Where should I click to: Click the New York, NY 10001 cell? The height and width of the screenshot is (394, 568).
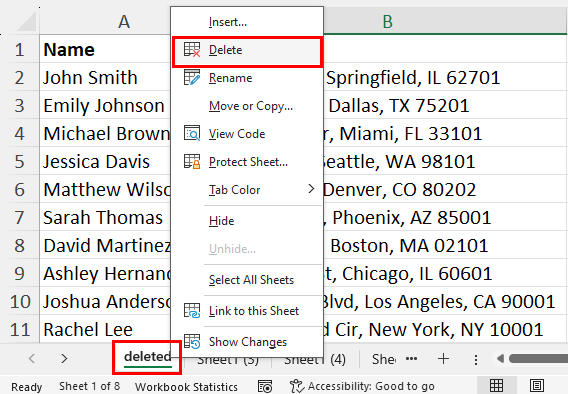(x=446, y=330)
